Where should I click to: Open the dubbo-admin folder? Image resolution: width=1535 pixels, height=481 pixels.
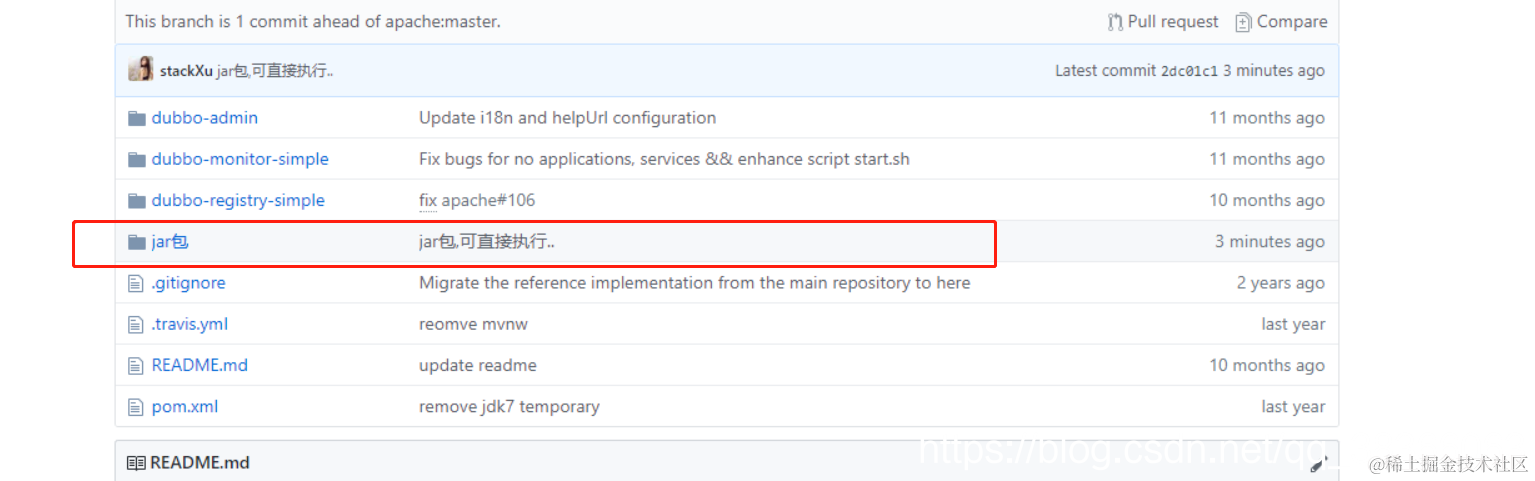point(204,118)
